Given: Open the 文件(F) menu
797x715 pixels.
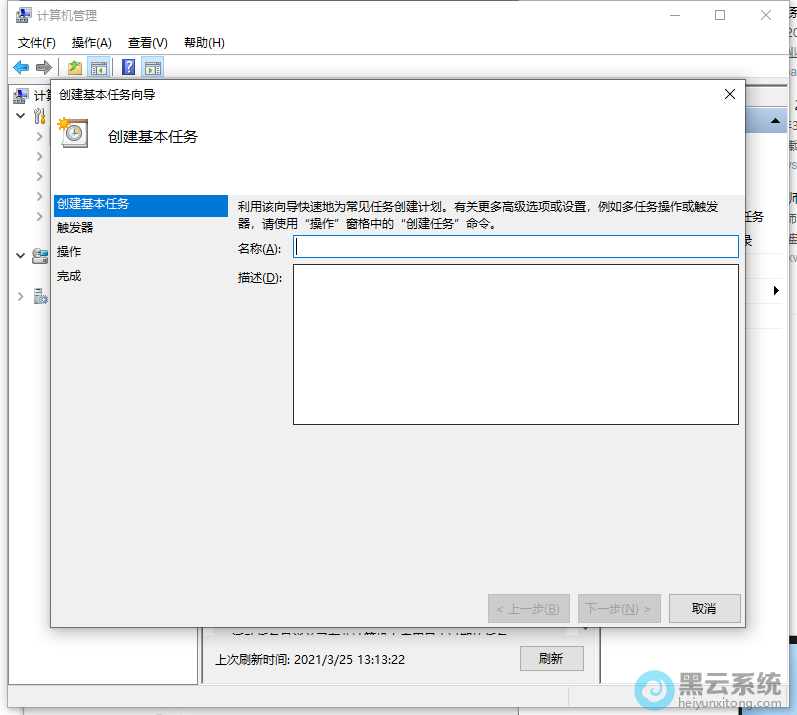Looking at the screenshot, I should click(37, 43).
